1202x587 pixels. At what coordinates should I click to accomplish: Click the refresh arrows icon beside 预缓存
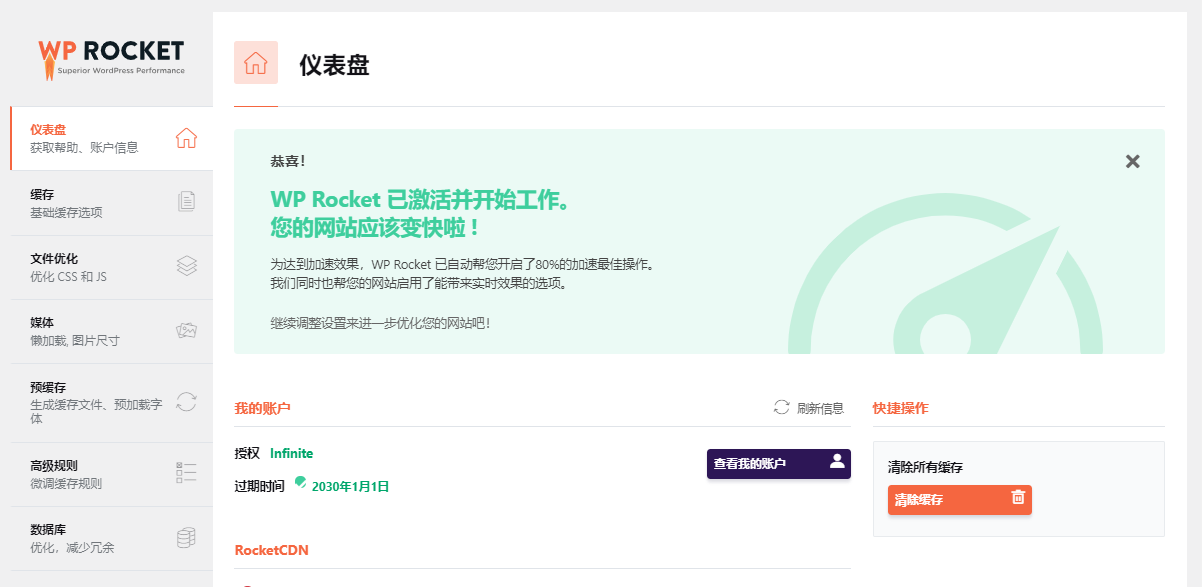point(186,402)
